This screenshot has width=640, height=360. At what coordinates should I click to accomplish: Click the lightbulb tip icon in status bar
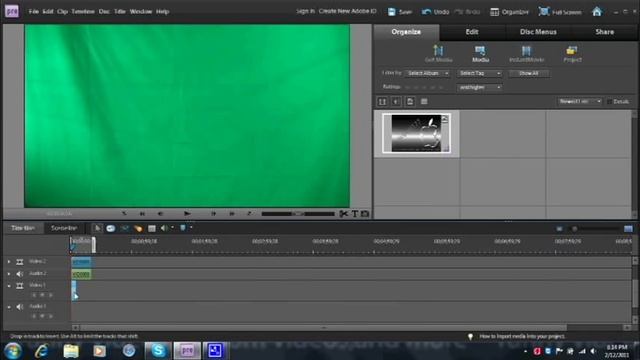[470, 336]
